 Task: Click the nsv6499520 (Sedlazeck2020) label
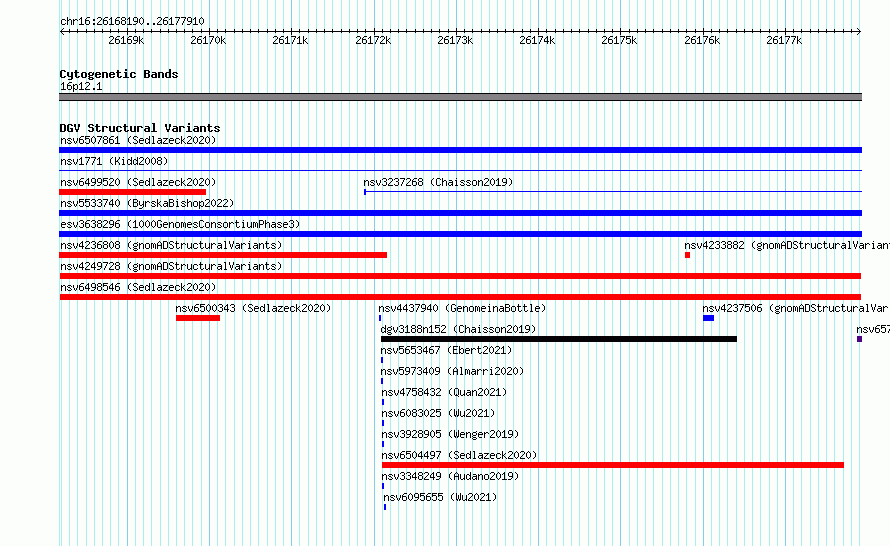pos(138,182)
